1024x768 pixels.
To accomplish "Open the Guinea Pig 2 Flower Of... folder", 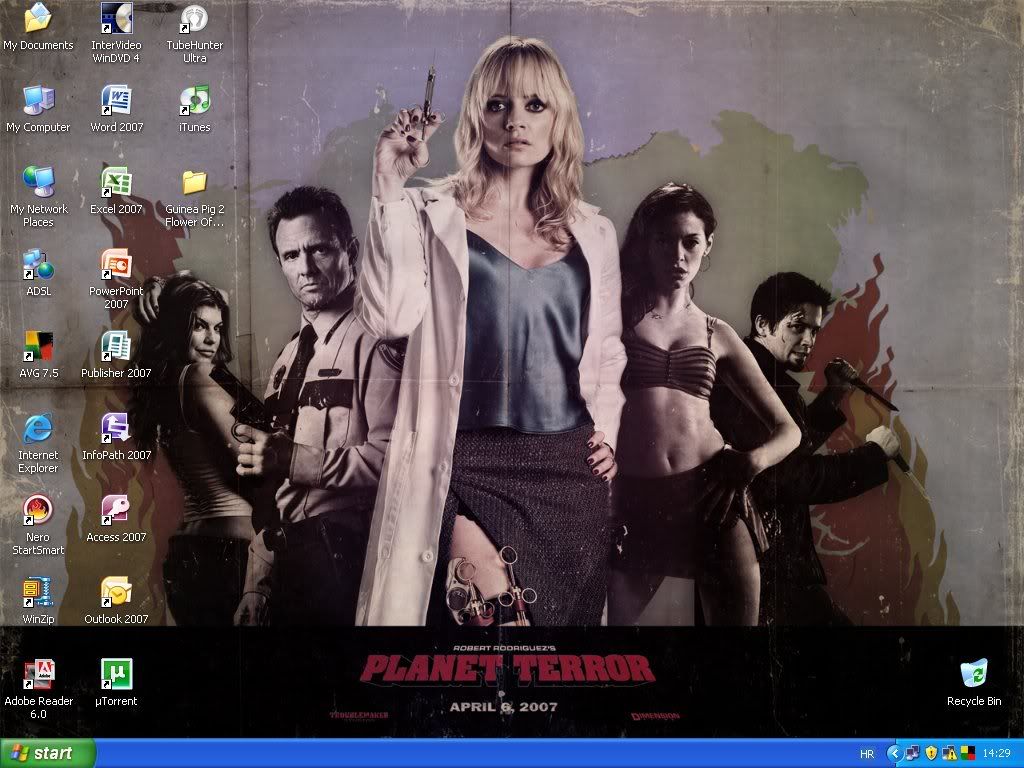I will pos(194,182).
